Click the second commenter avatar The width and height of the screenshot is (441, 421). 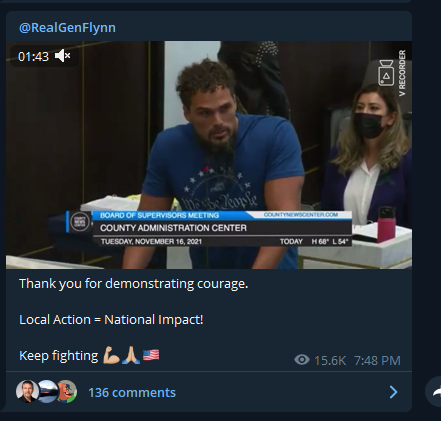click(47, 391)
